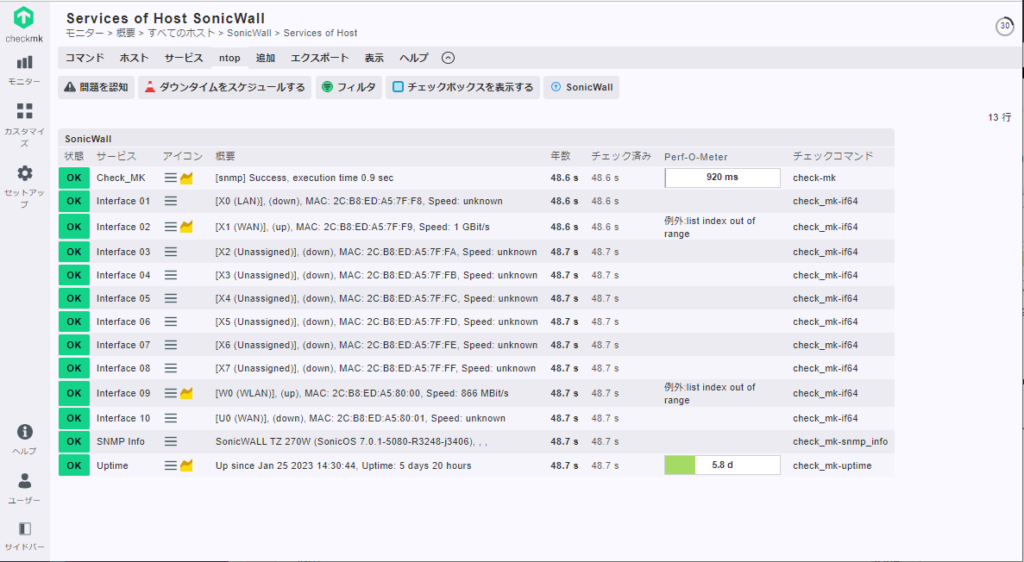Open the カスタマイズ sidebar menu

[24, 124]
